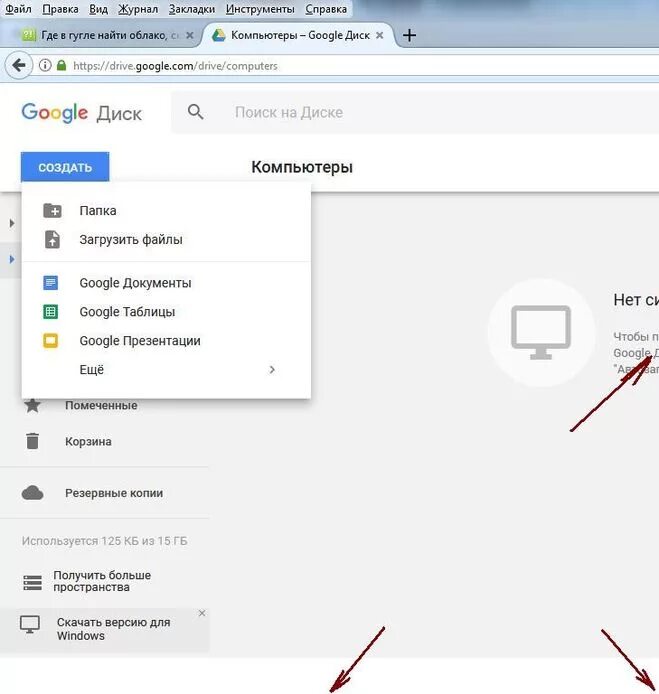This screenshot has height=694, width=659.
Task: Click the Компьютеры page heading
Action: click(302, 167)
